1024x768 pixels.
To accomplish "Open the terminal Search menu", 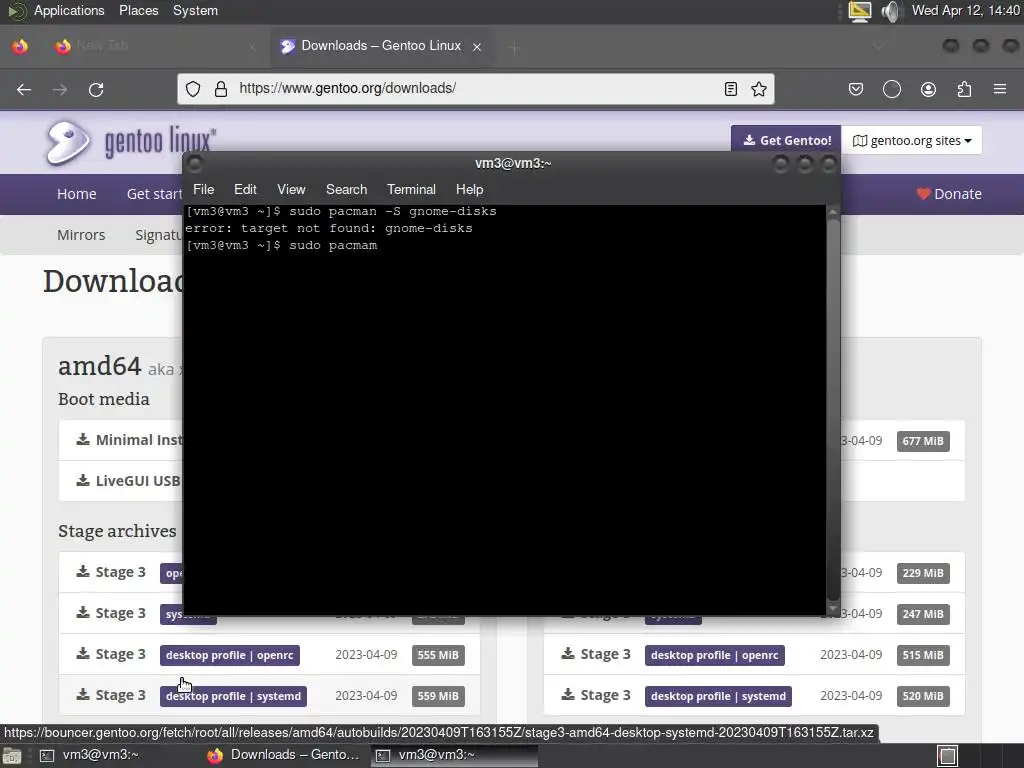I will point(346,189).
